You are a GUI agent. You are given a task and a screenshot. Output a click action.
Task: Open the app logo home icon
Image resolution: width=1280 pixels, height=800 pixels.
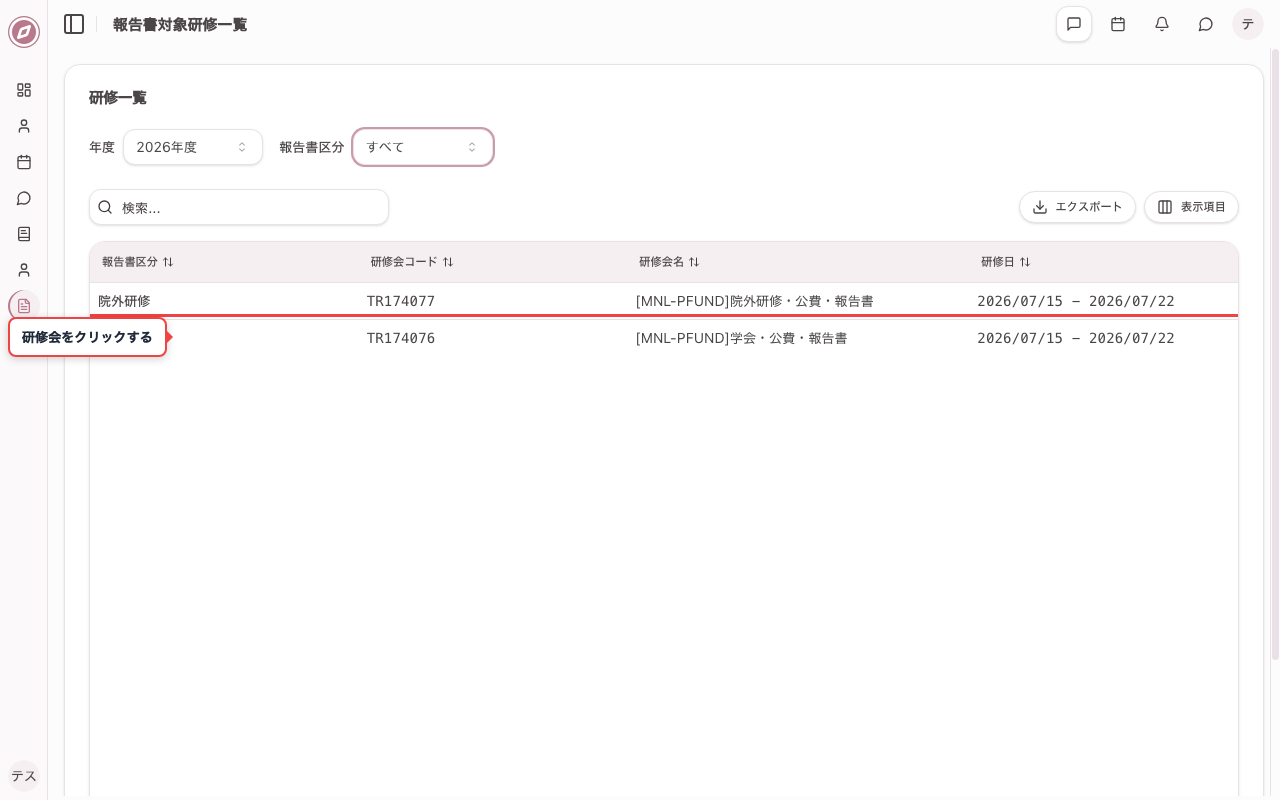pos(24,32)
